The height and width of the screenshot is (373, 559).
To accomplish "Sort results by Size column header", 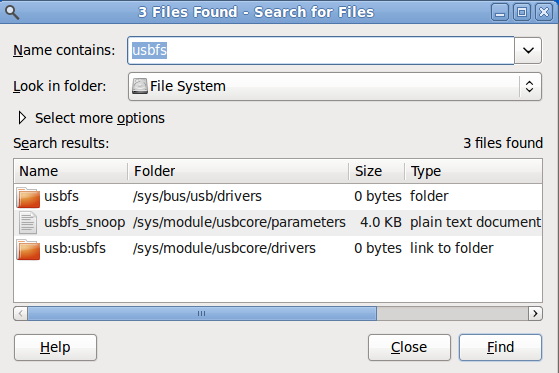I will [x=377, y=171].
